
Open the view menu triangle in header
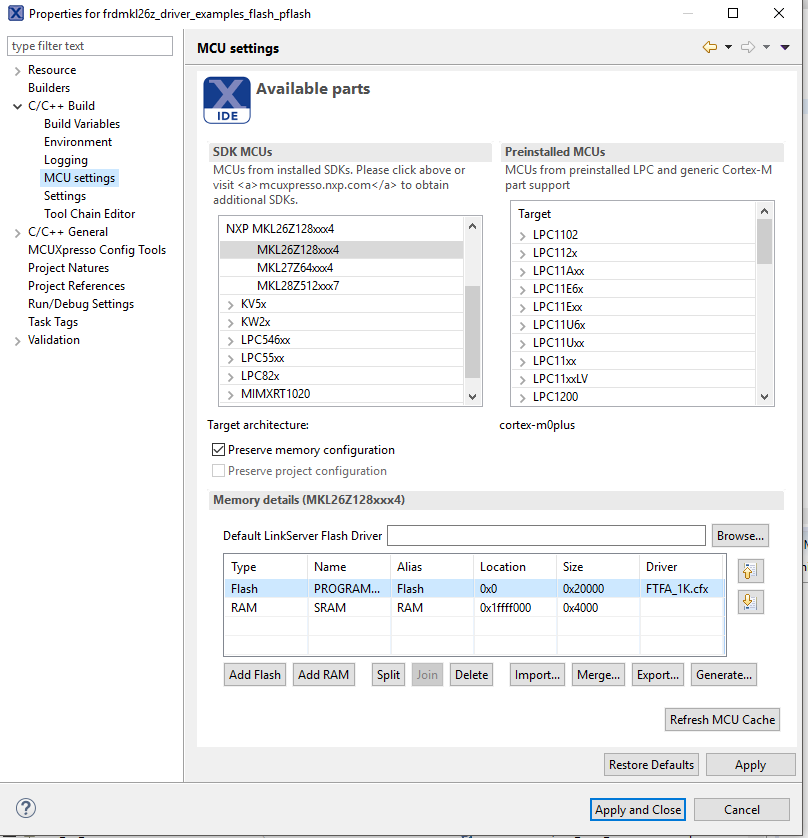(x=785, y=48)
